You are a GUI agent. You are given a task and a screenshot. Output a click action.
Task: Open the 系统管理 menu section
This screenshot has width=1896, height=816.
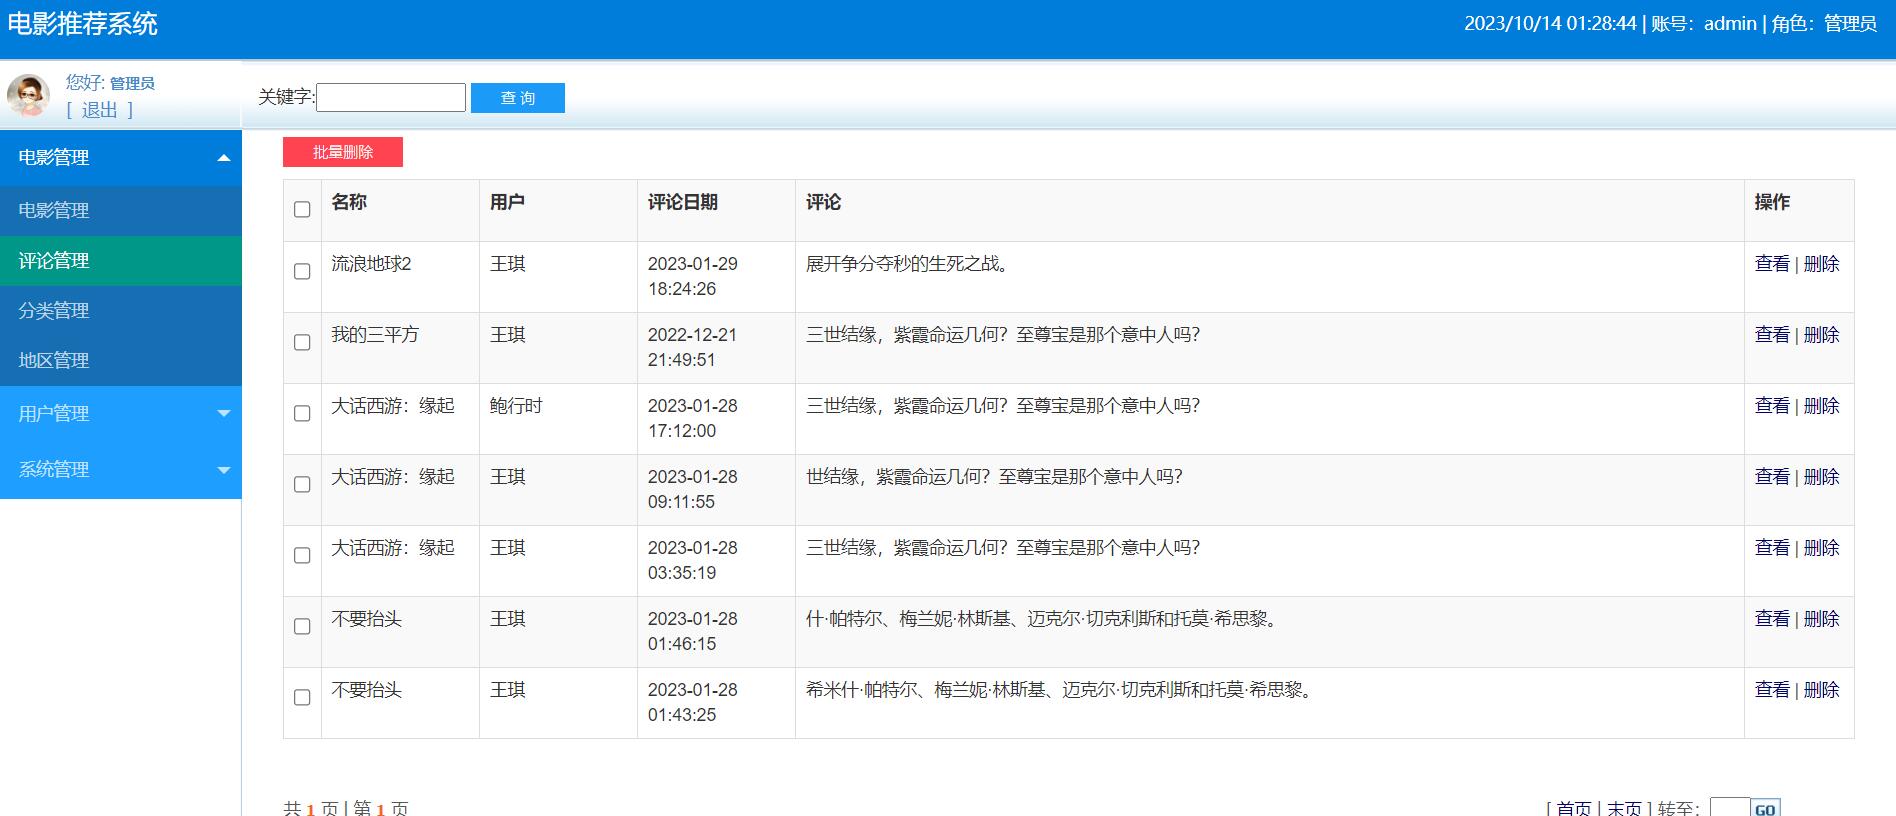121,469
